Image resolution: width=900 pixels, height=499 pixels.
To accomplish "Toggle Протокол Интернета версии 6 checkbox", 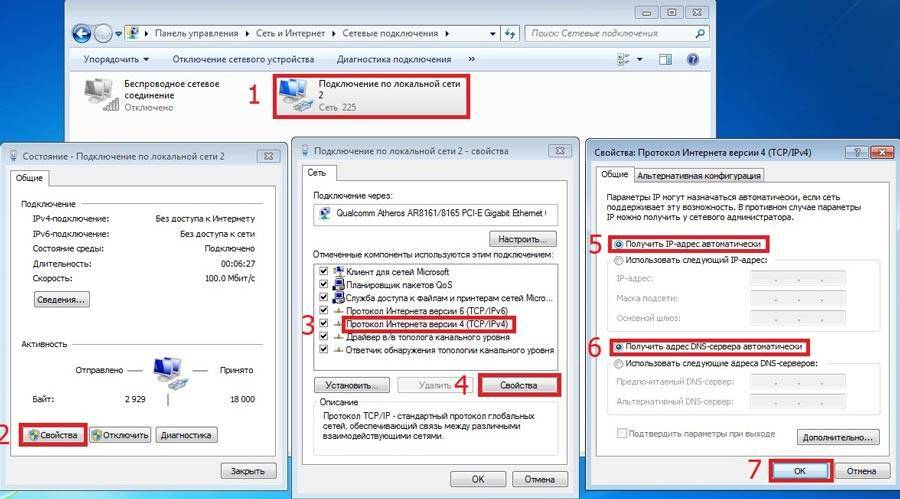I will click(x=324, y=311).
